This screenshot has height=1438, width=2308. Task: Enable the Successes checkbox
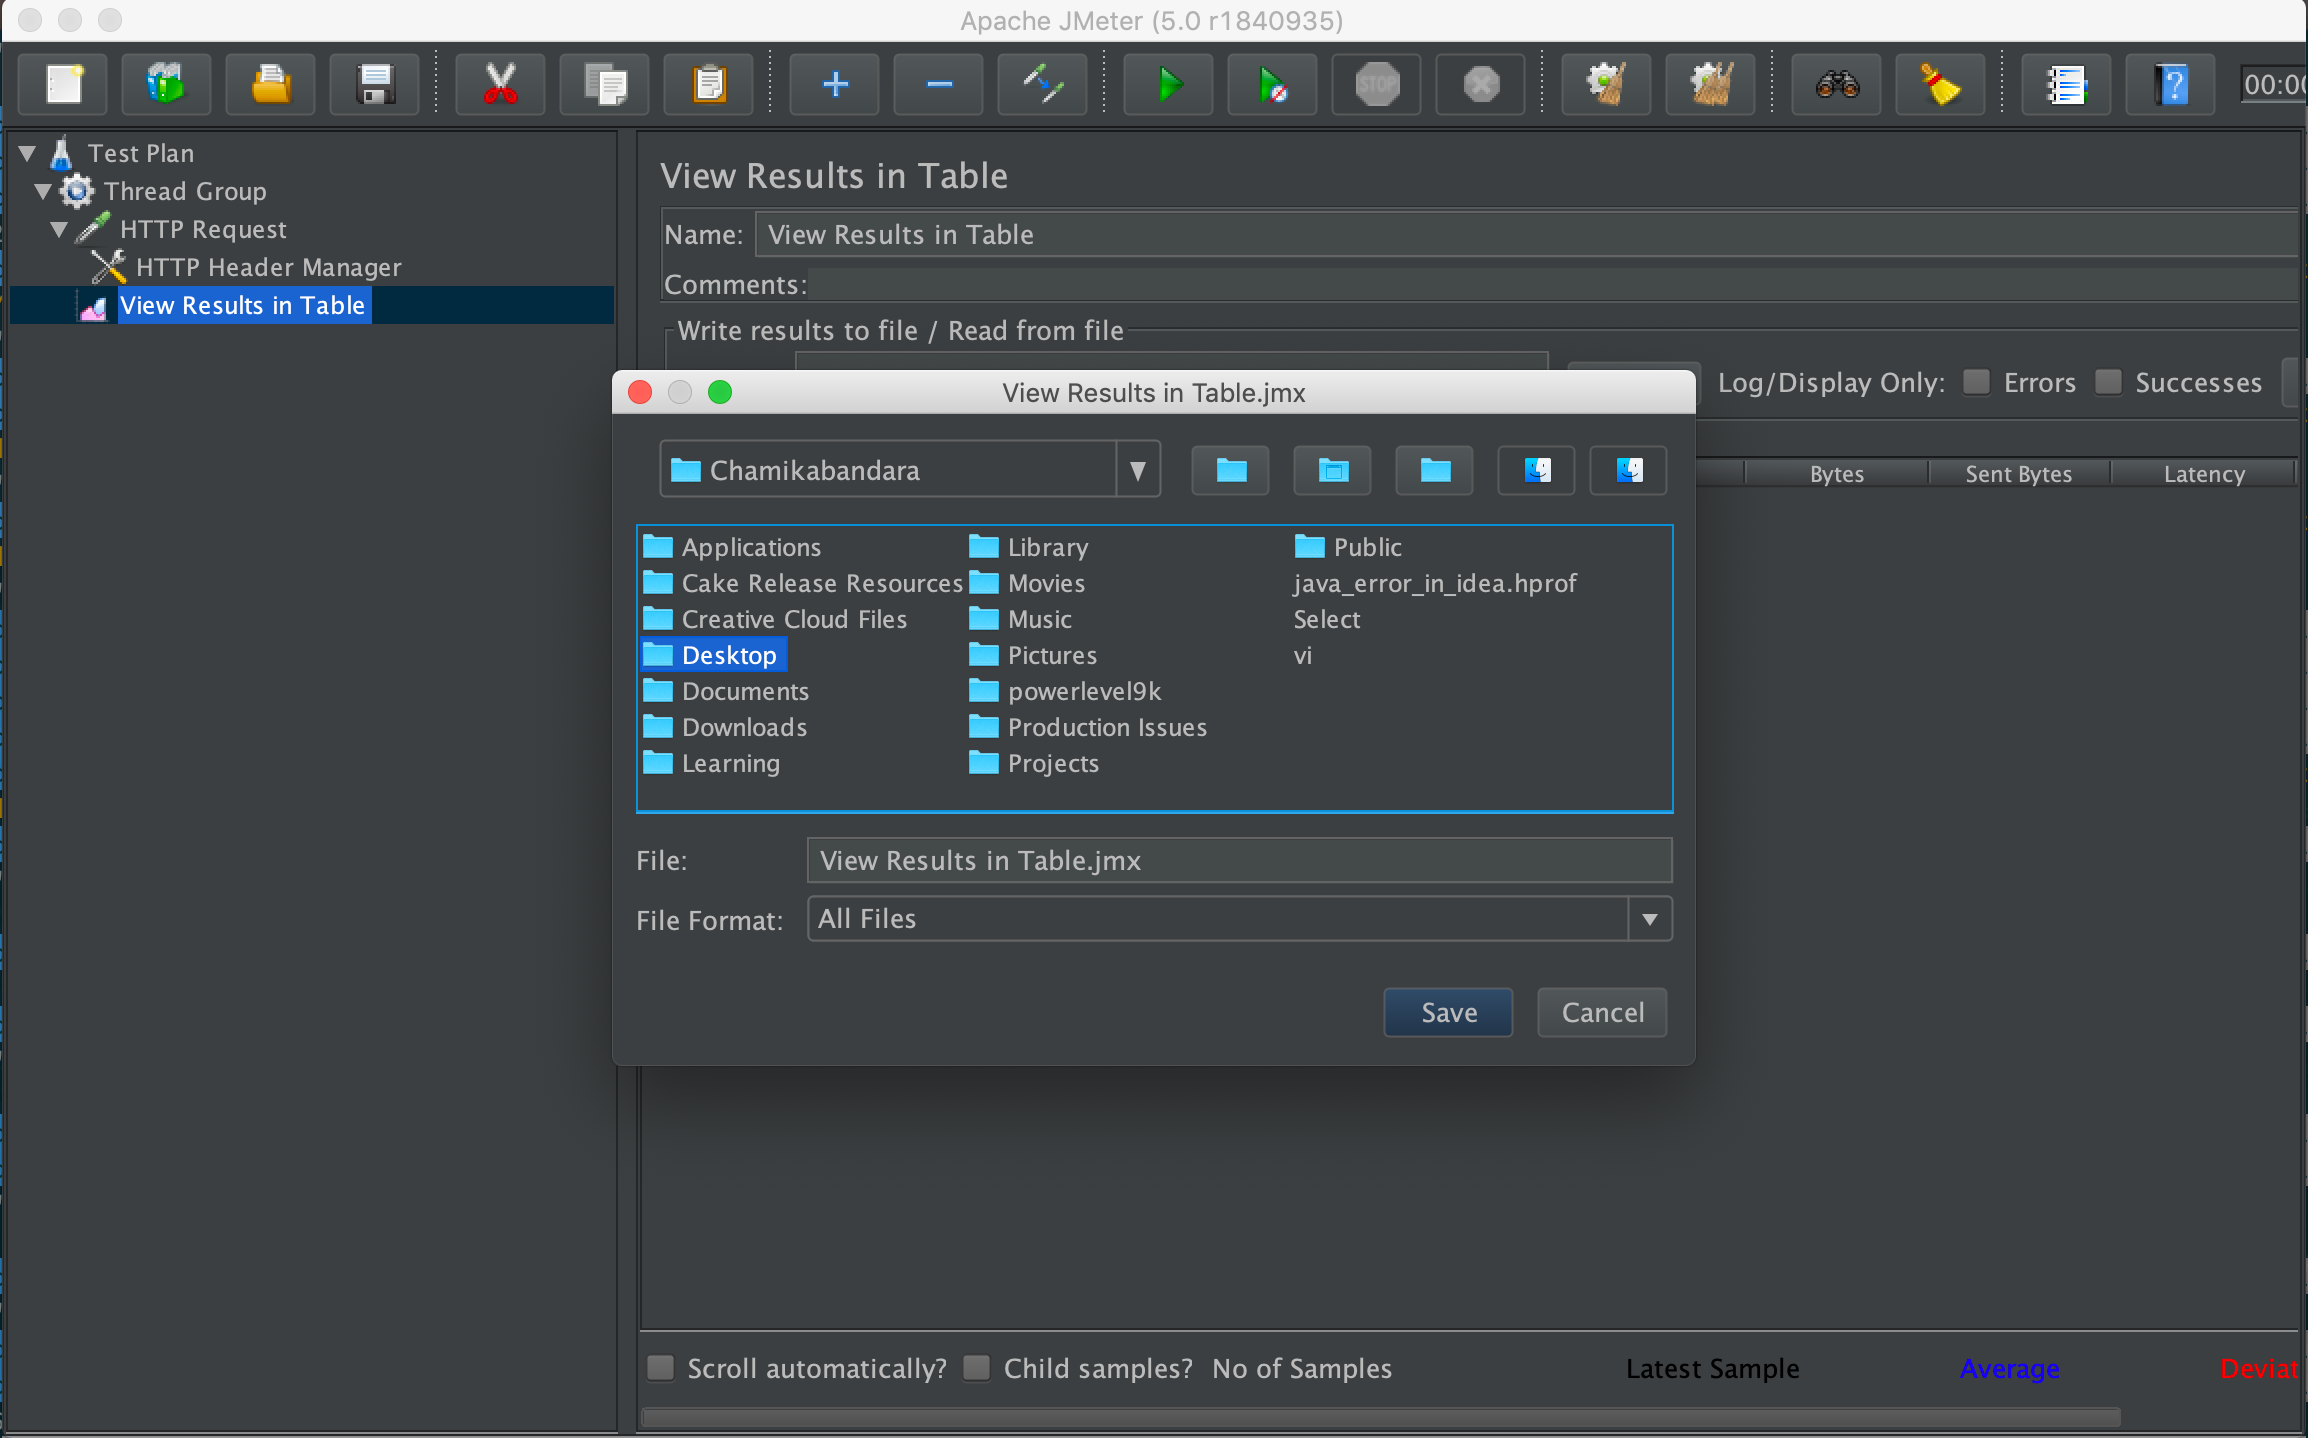(x=2108, y=382)
